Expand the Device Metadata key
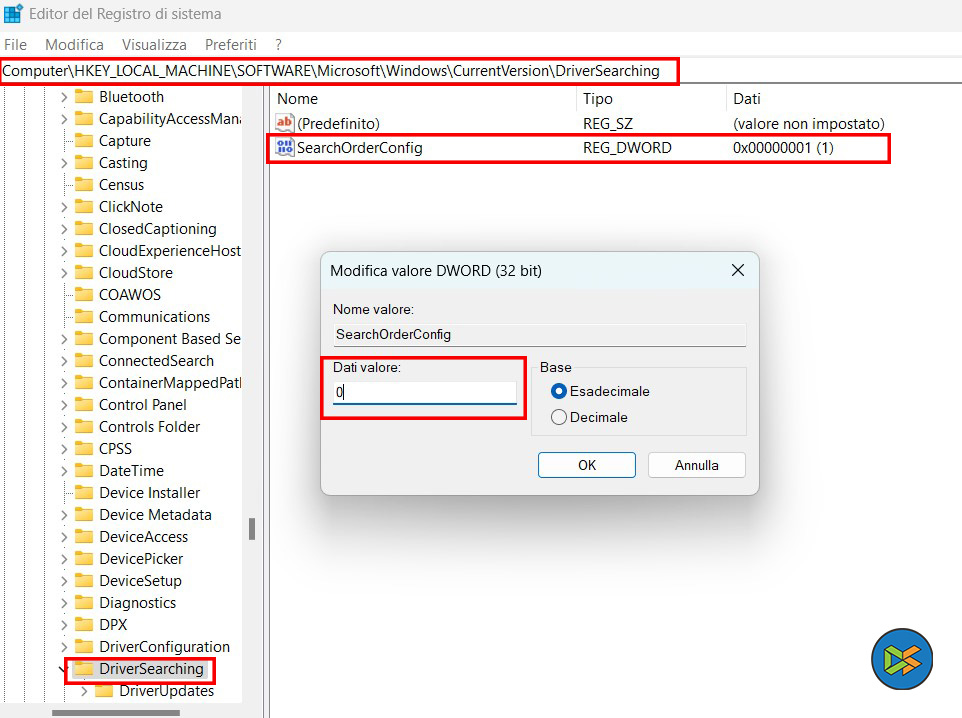The height and width of the screenshot is (718, 962). coord(64,515)
